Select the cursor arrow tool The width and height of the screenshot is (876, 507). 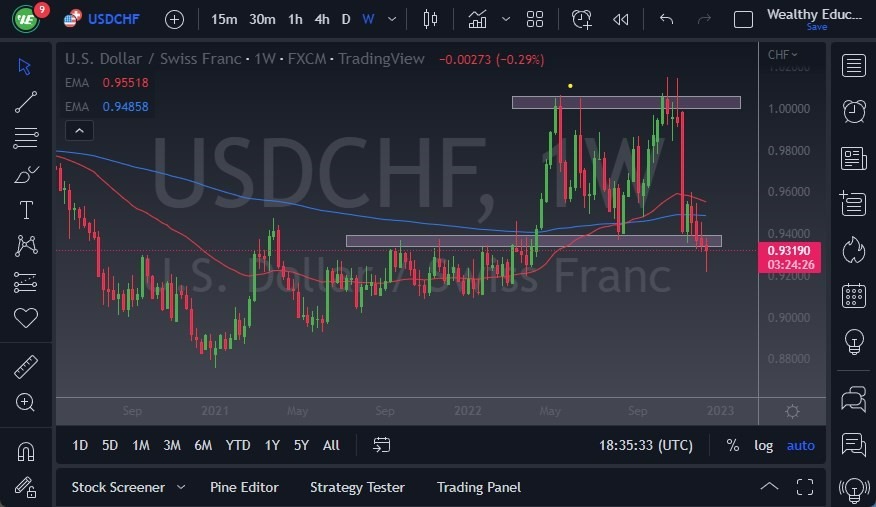tap(25, 66)
